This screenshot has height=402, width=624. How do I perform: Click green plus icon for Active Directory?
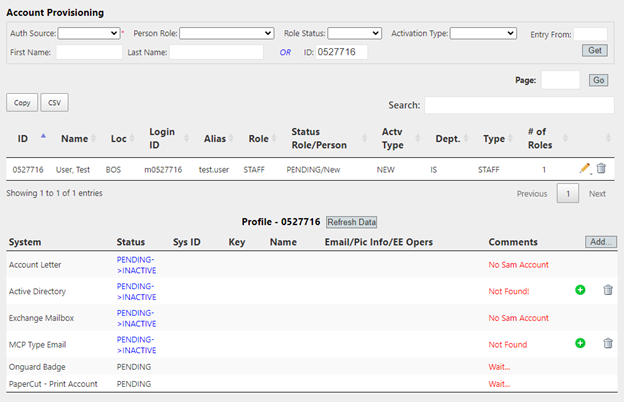click(x=580, y=290)
